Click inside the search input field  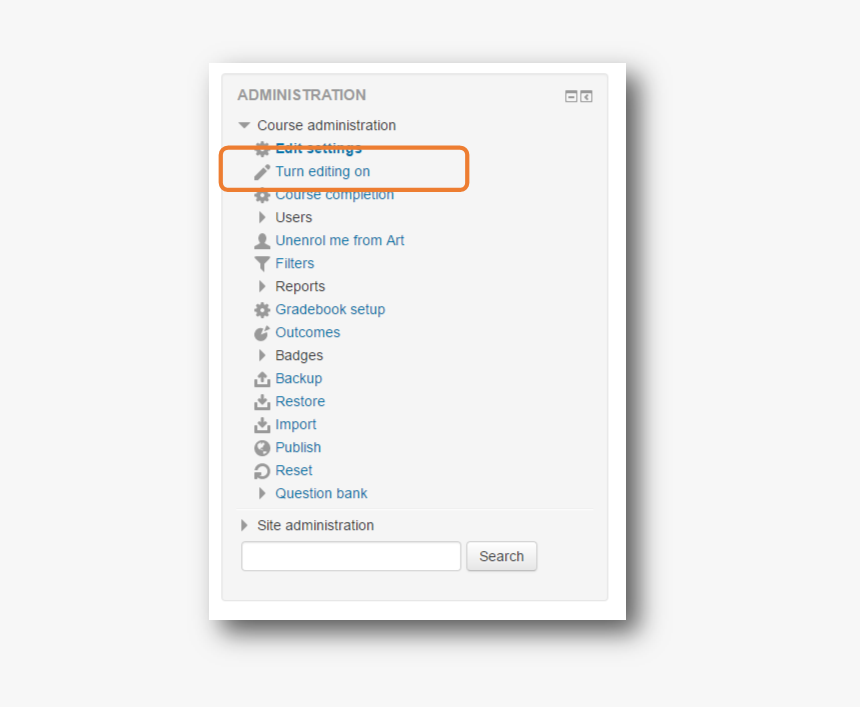click(x=350, y=556)
